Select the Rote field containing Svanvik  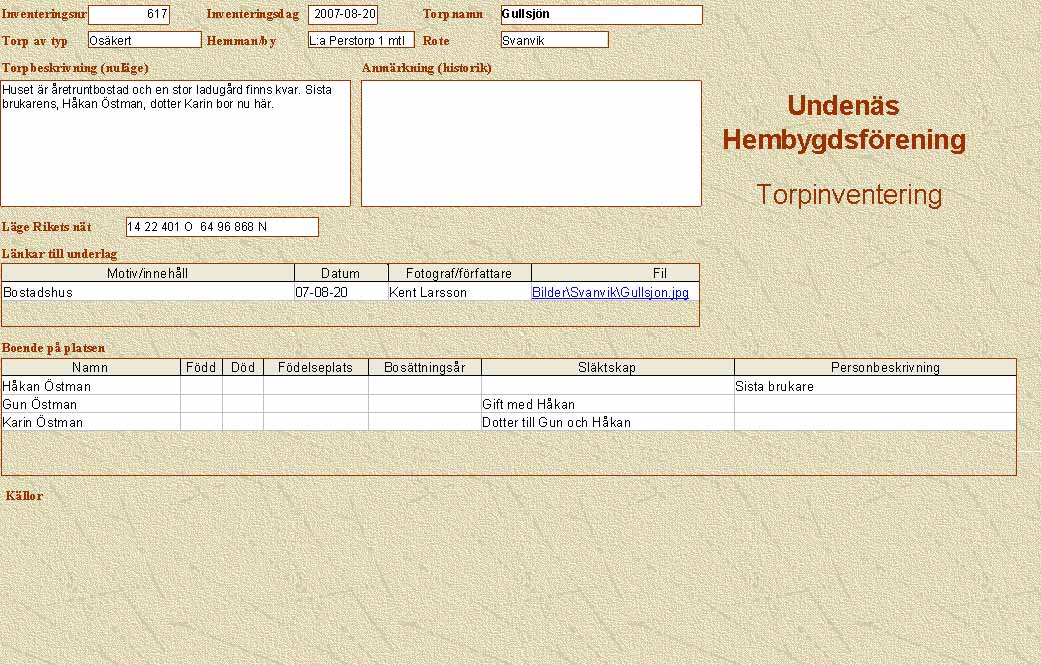coord(554,40)
